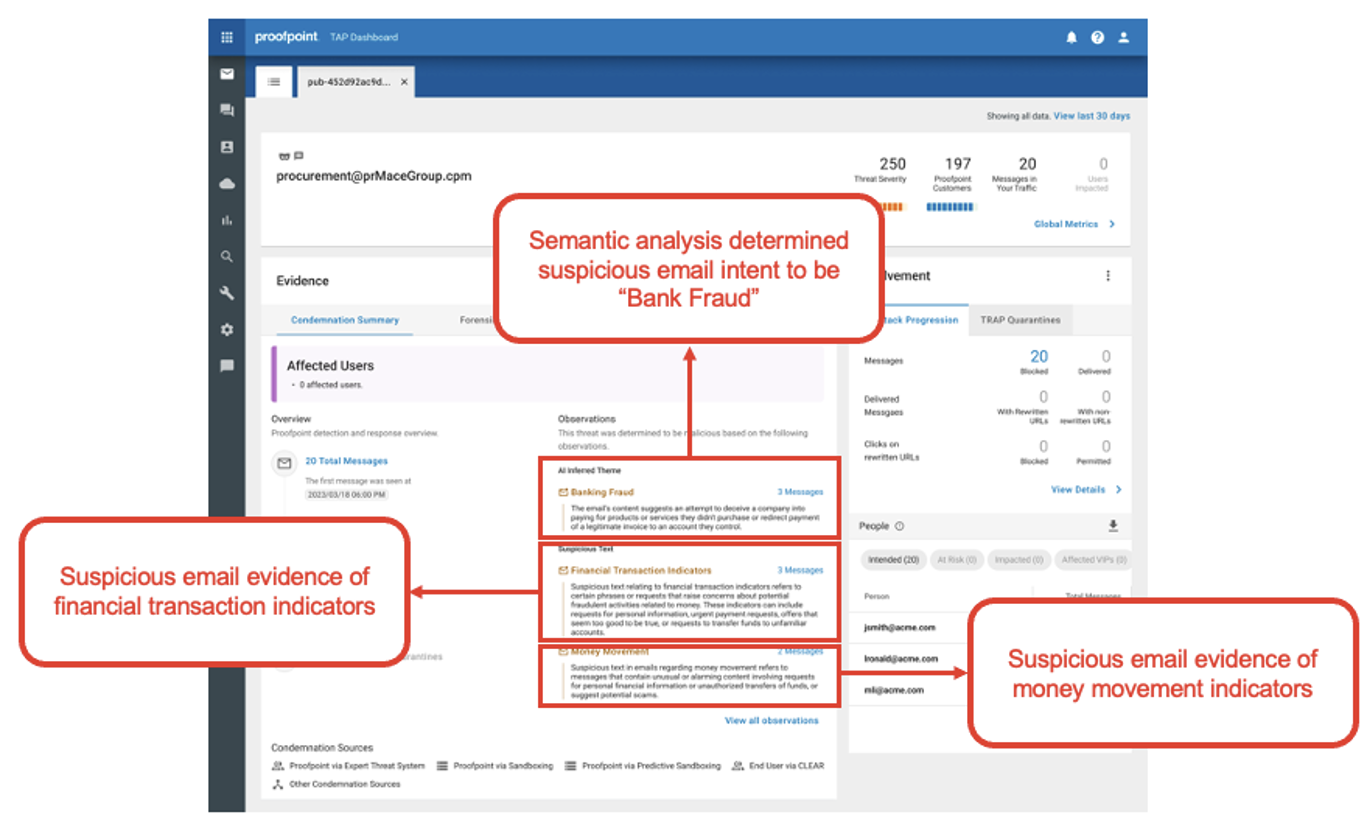
Task: Click the 20 Blocked messages count
Action: tap(1038, 356)
